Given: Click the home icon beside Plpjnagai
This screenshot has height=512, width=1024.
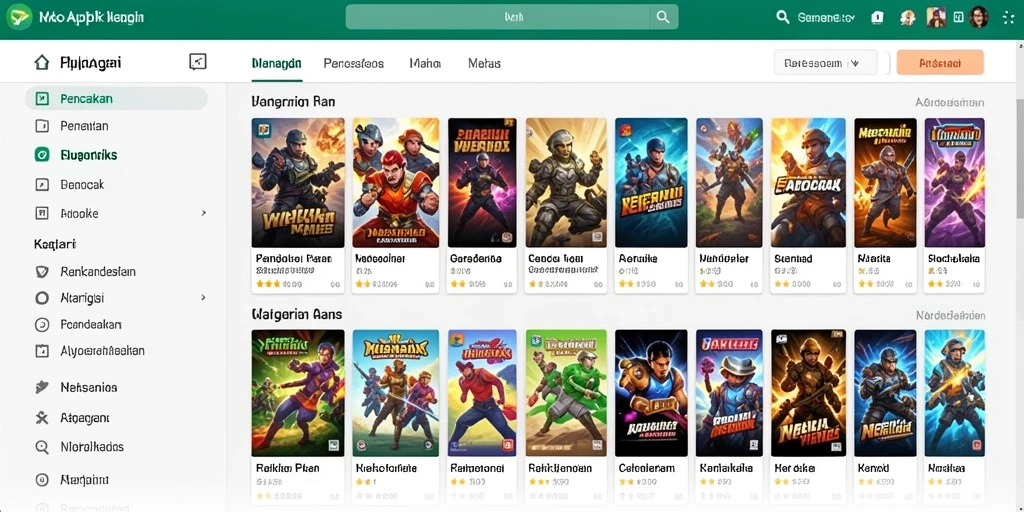Looking at the screenshot, I should point(42,63).
